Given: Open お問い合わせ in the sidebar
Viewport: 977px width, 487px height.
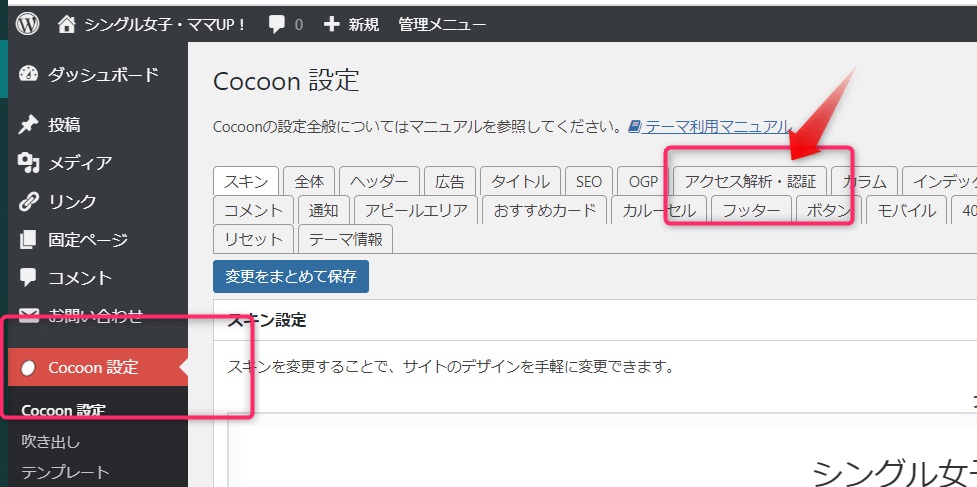Looking at the screenshot, I should 95,316.
